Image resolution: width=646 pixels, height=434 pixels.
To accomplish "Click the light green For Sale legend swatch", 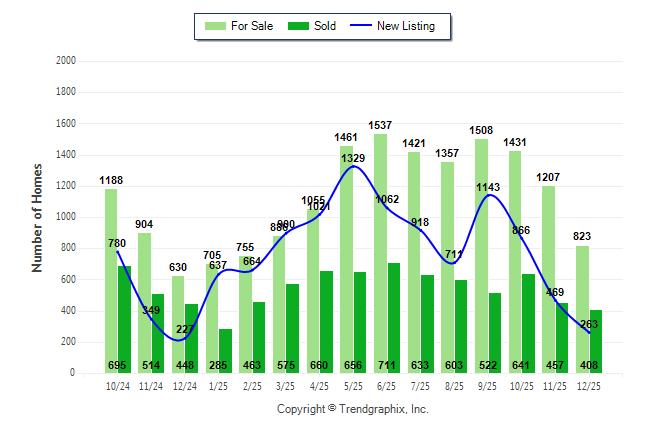I will 215,26.
